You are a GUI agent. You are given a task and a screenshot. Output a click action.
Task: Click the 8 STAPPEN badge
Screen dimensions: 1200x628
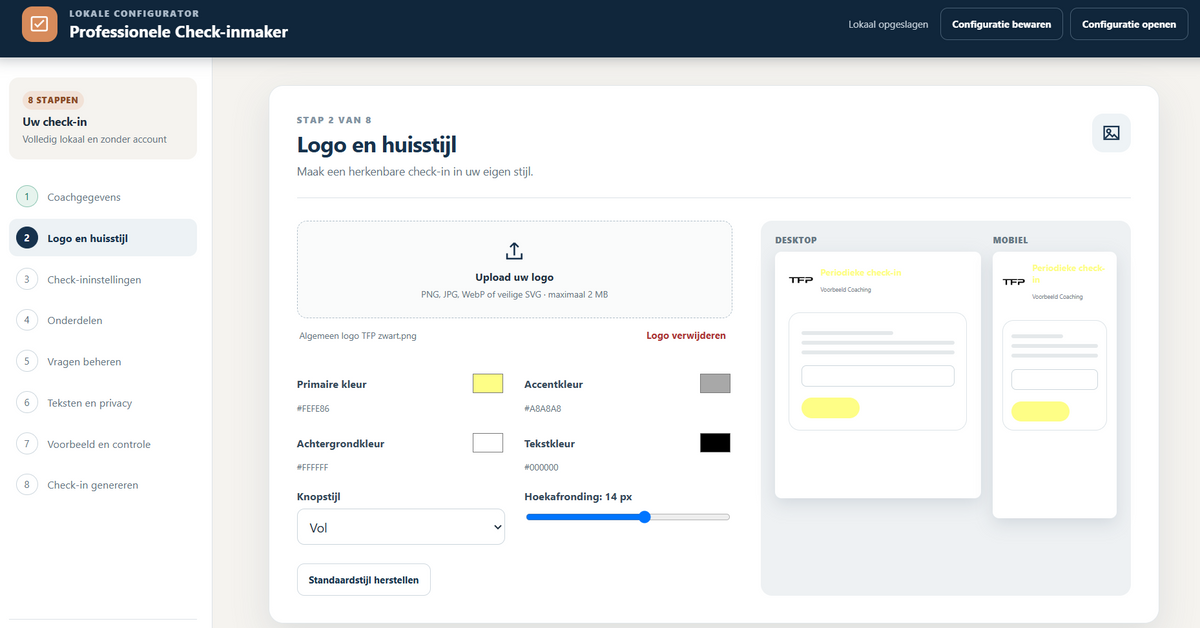[54, 100]
